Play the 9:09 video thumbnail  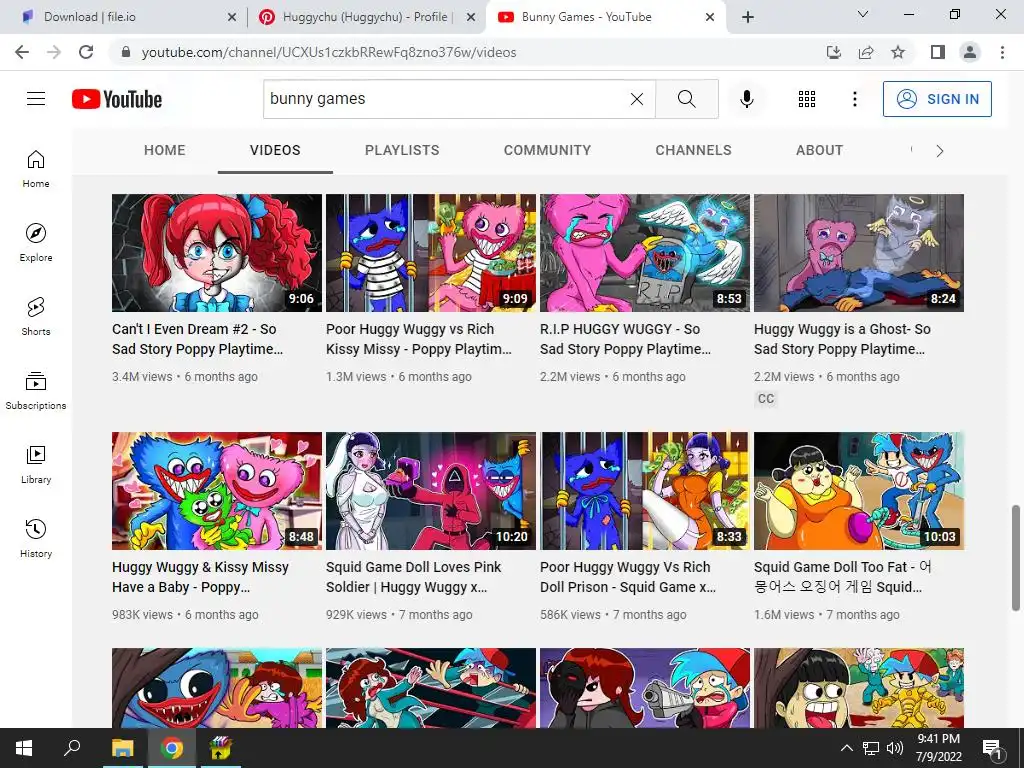pyautogui.click(x=431, y=253)
